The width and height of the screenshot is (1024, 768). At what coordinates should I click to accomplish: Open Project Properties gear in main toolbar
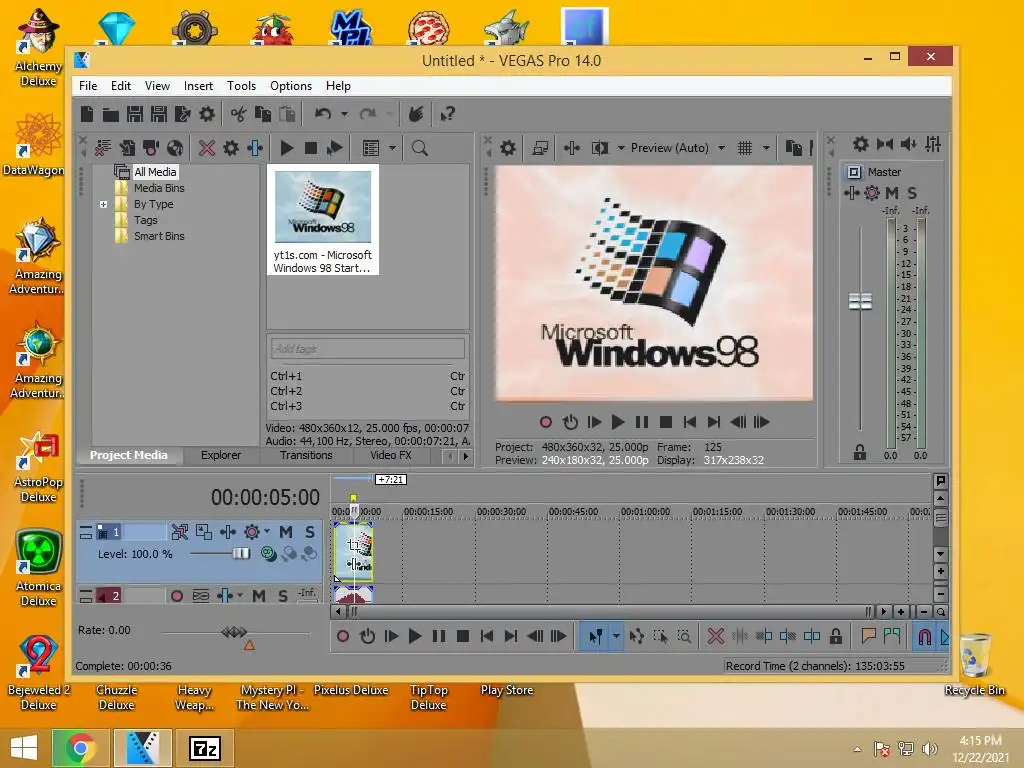point(207,114)
